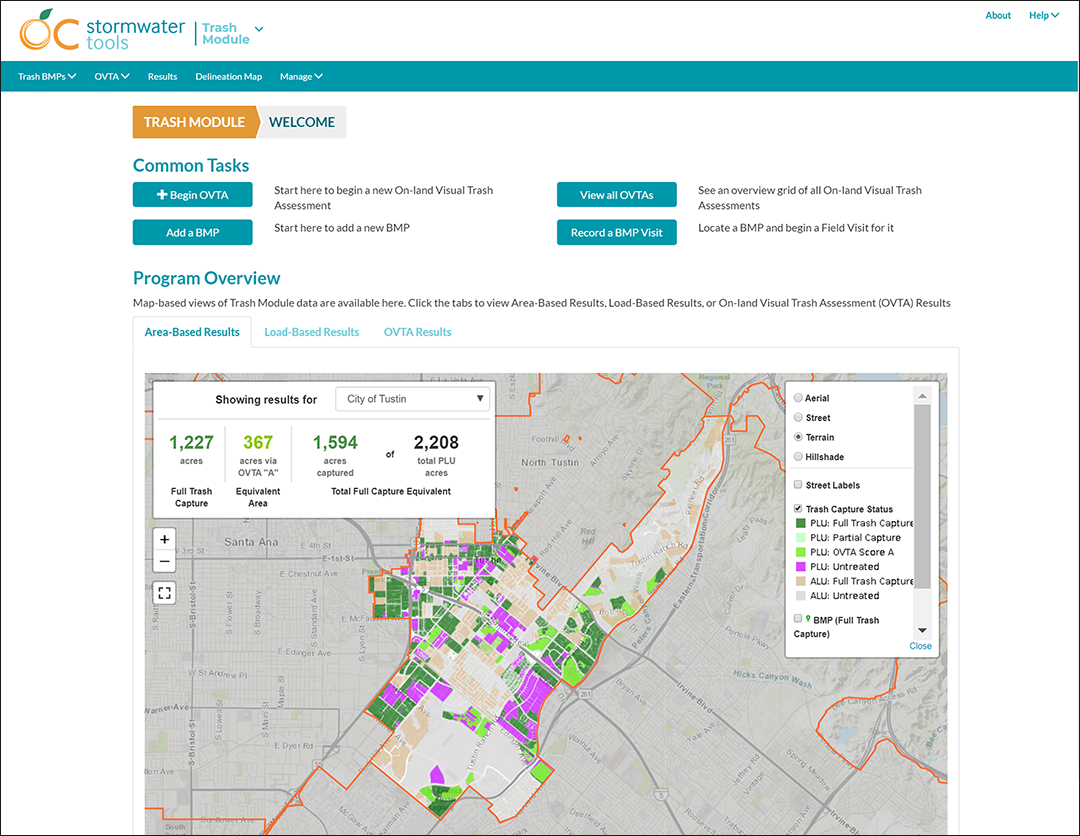
Task: Zoom in the map with plus button
Action: (165, 539)
